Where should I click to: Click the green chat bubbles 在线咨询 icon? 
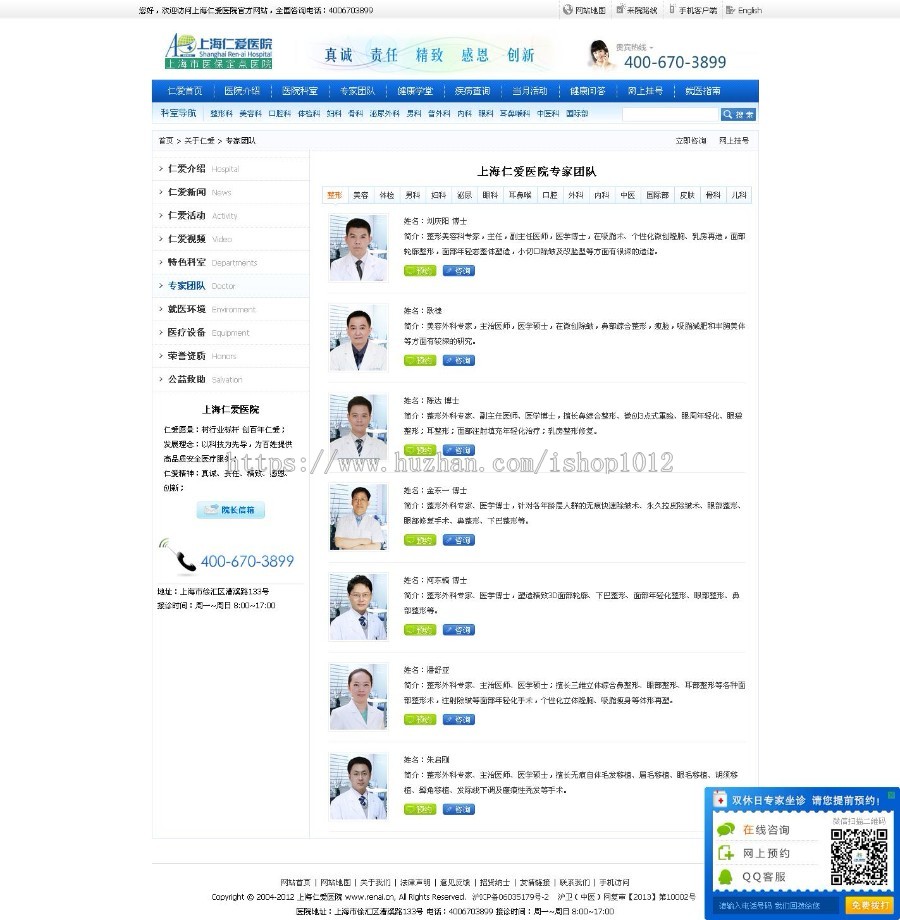pyautogui.click(x=726, y=829)
